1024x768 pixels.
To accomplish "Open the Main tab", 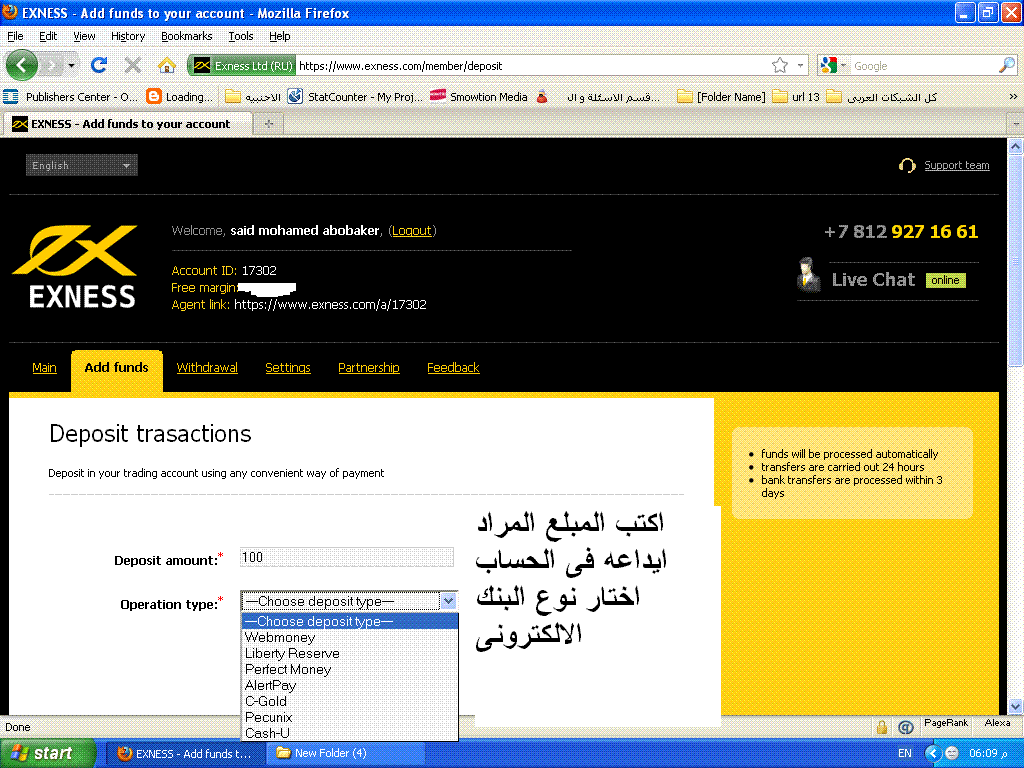I will pos(44,368).
